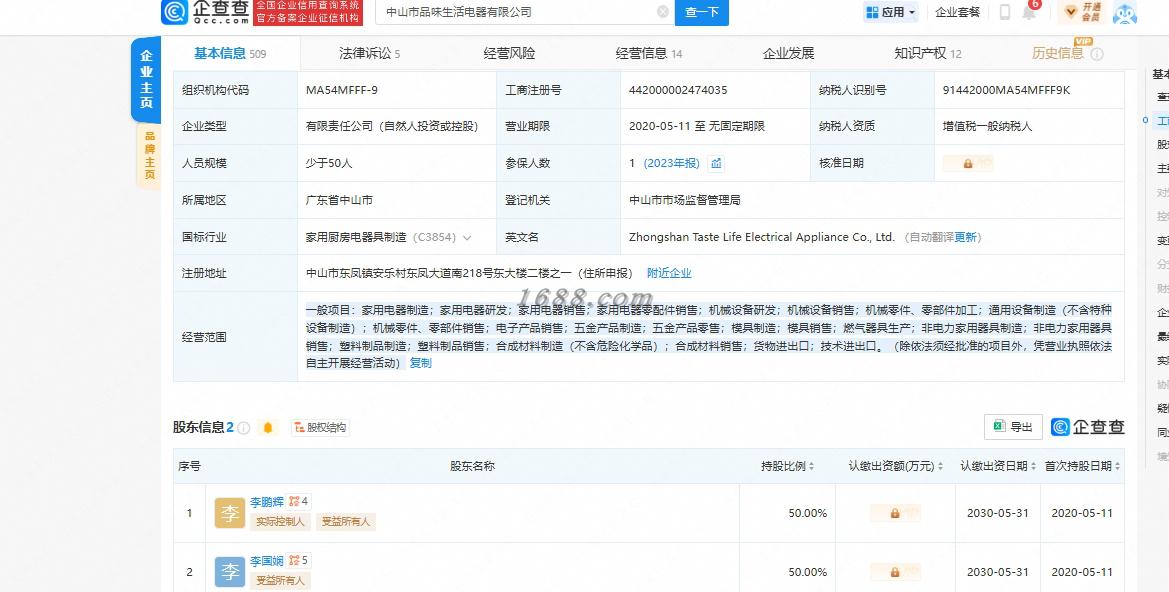Open the user avatar in header

(x=1124, y=12)
